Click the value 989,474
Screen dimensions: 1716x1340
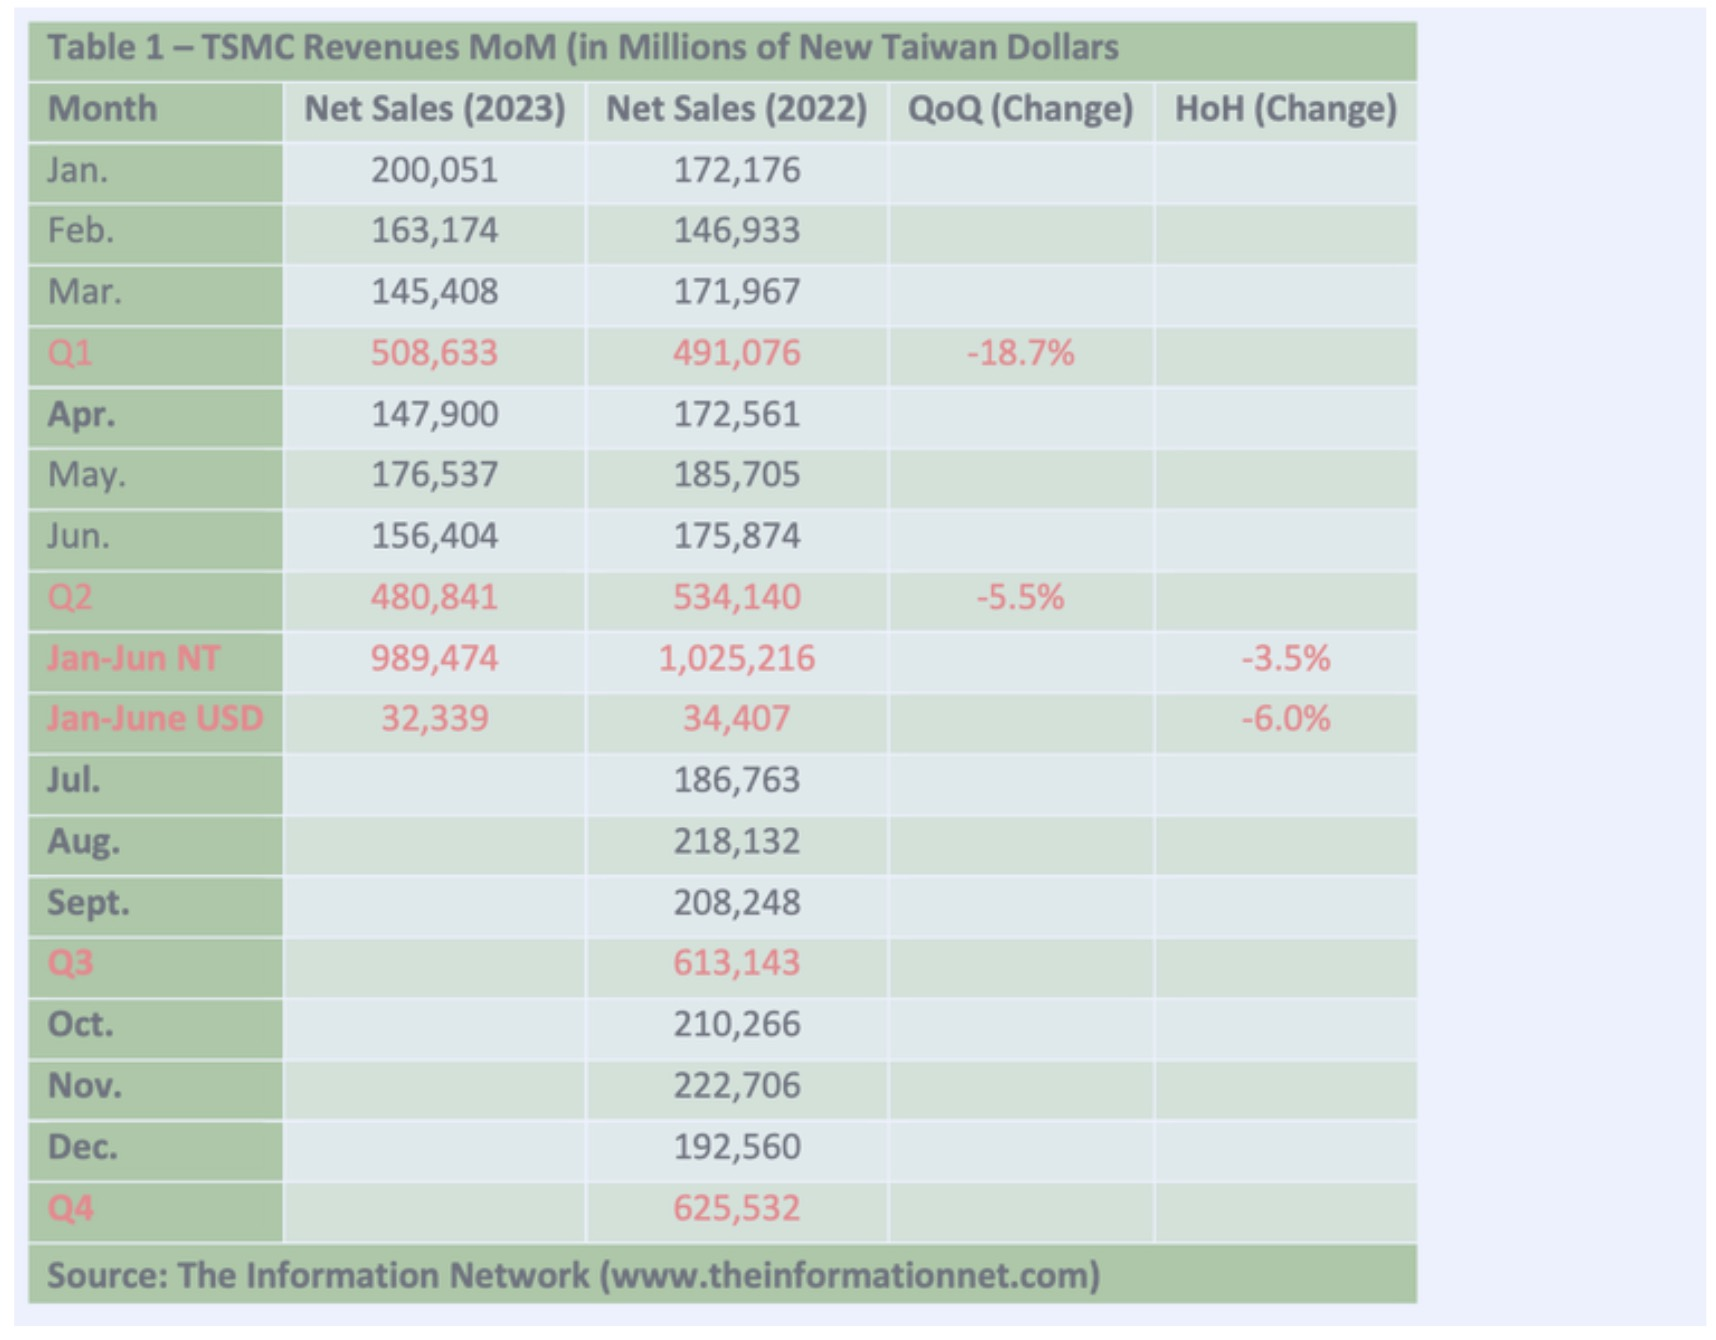(x=435, y=658)
